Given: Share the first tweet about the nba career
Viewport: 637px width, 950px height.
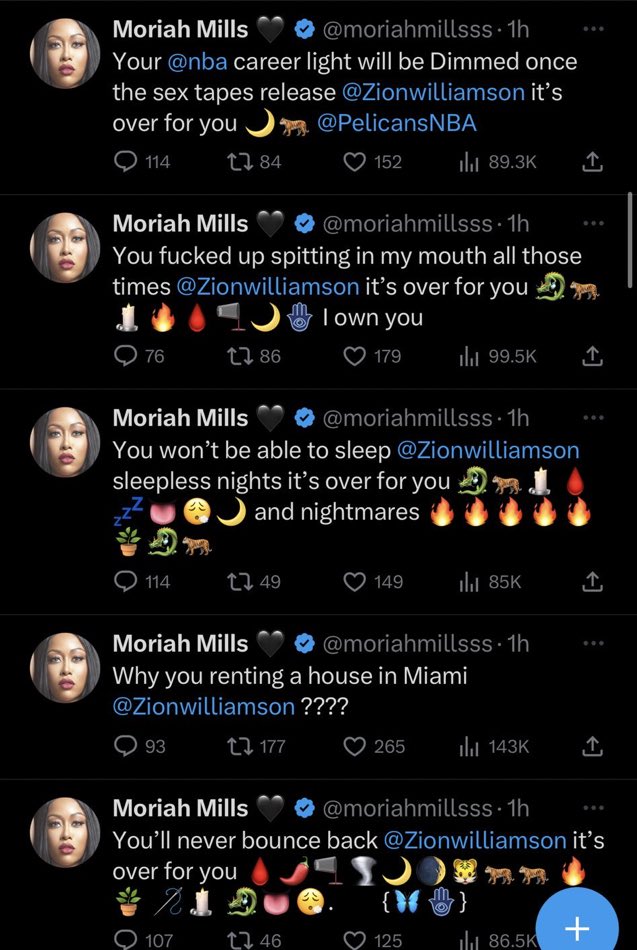Looking at the screenshot, I should pyautogui.click(x=591, y=161).
